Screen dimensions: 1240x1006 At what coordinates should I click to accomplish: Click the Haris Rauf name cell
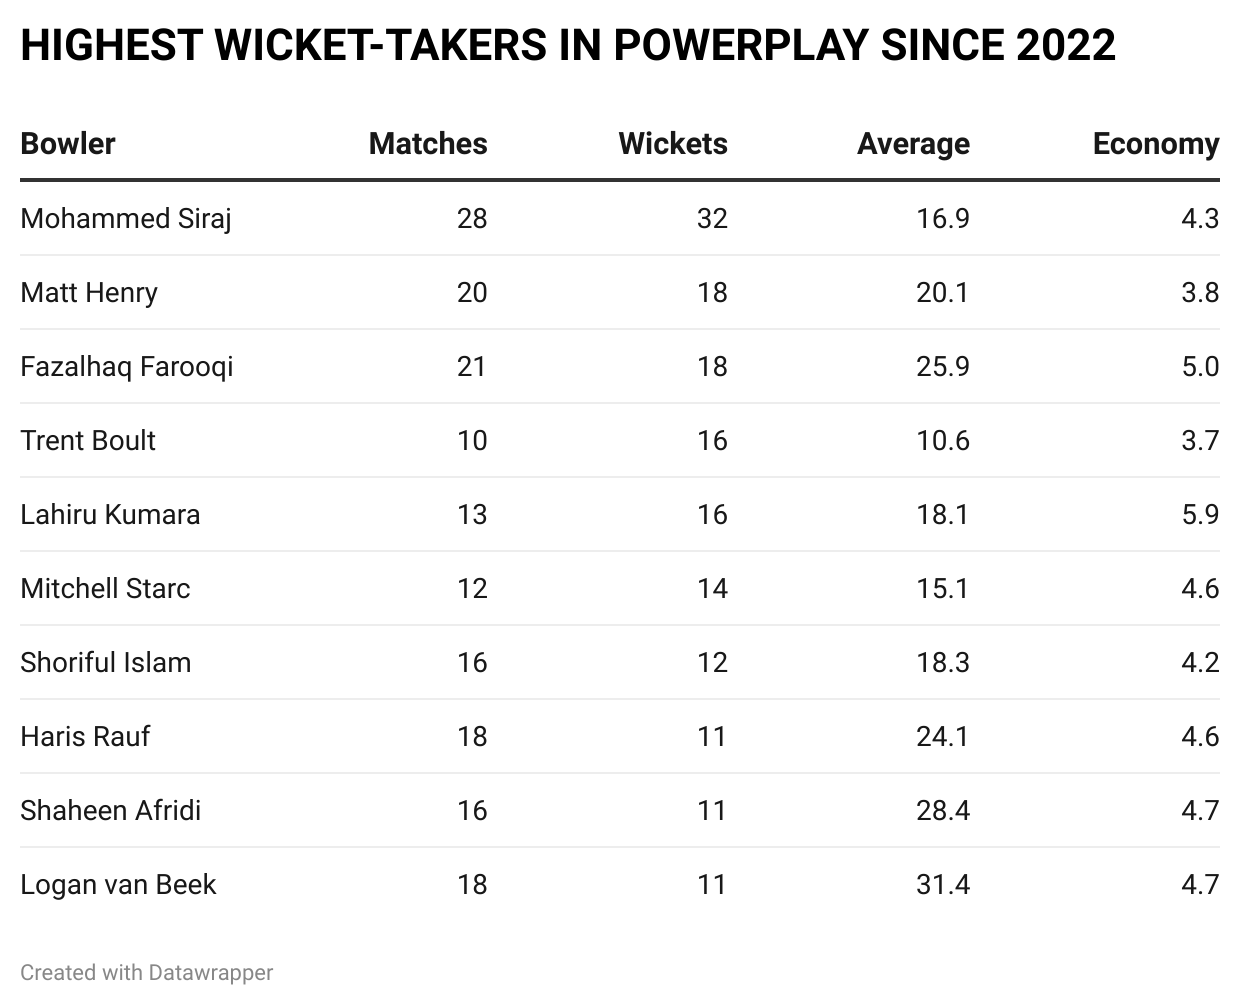[x=85, y=736]
